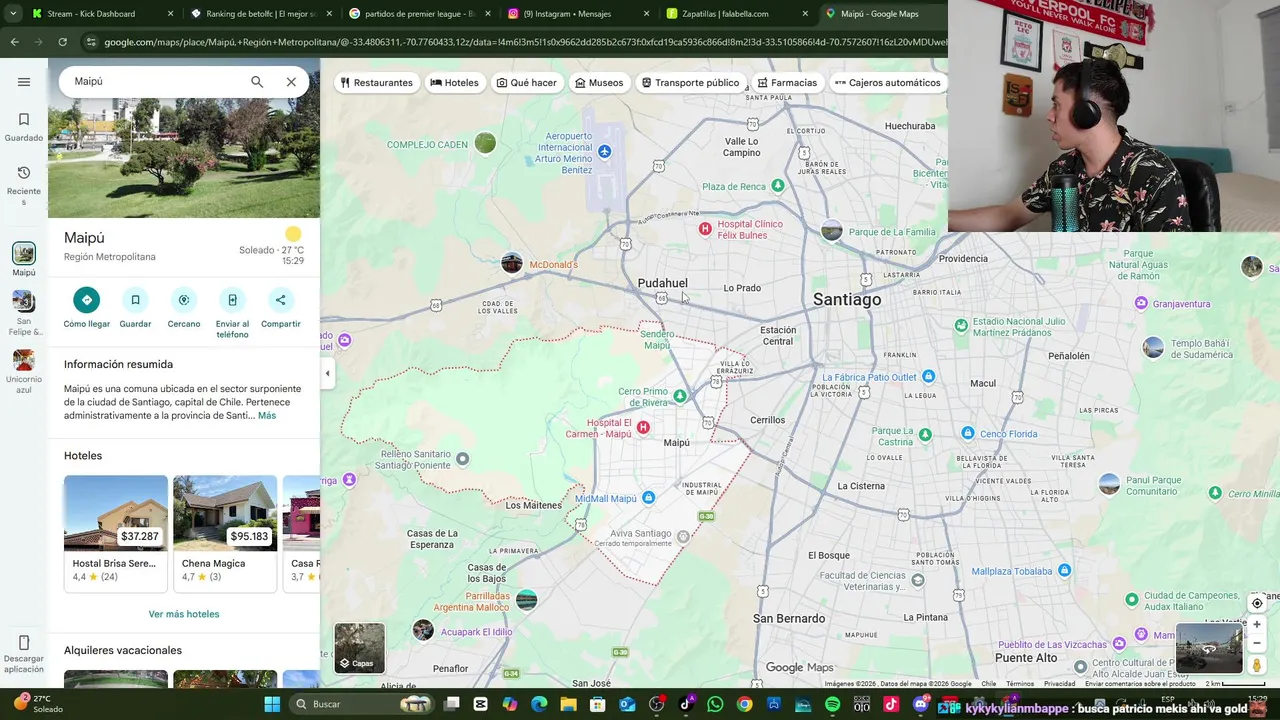Zoom in with the plus button
The height and width of the screenshot is (720, 1280).
(x=1257, y=625)
